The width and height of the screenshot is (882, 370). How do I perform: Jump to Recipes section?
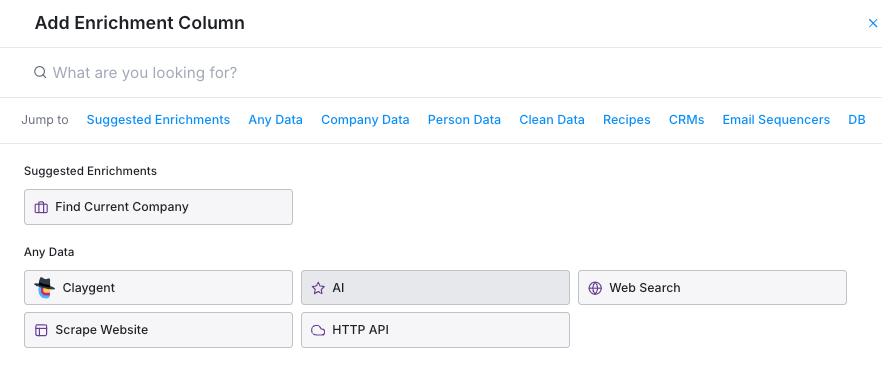[627, 120]
